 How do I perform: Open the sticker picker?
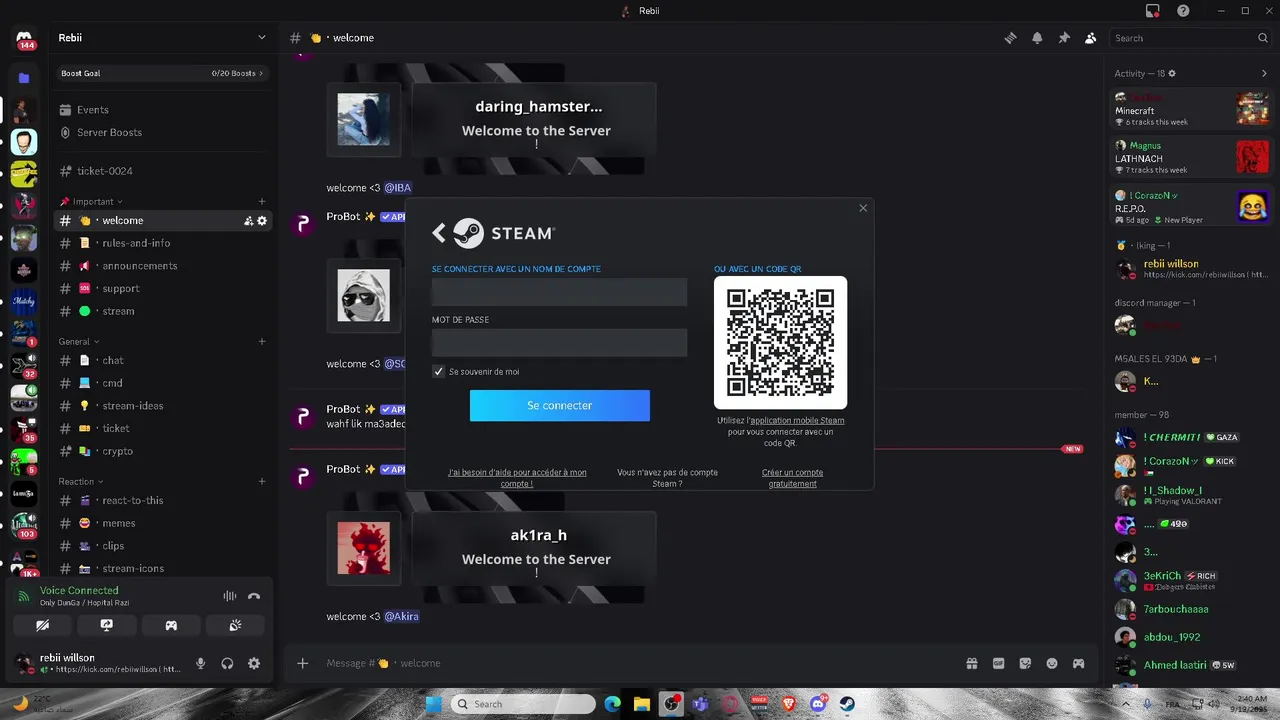click(x=1025, y=663)
